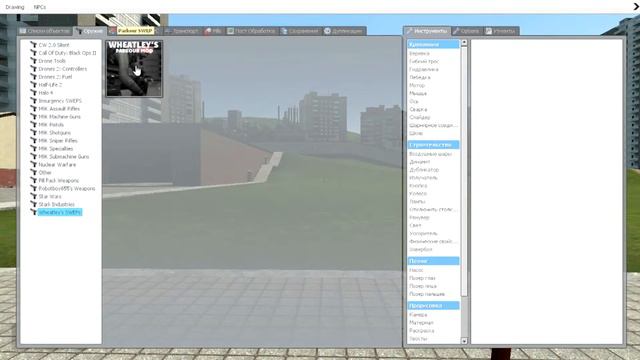
Task: Click the gun icon beside Nuclear Warfare
Action: point(33,164)
